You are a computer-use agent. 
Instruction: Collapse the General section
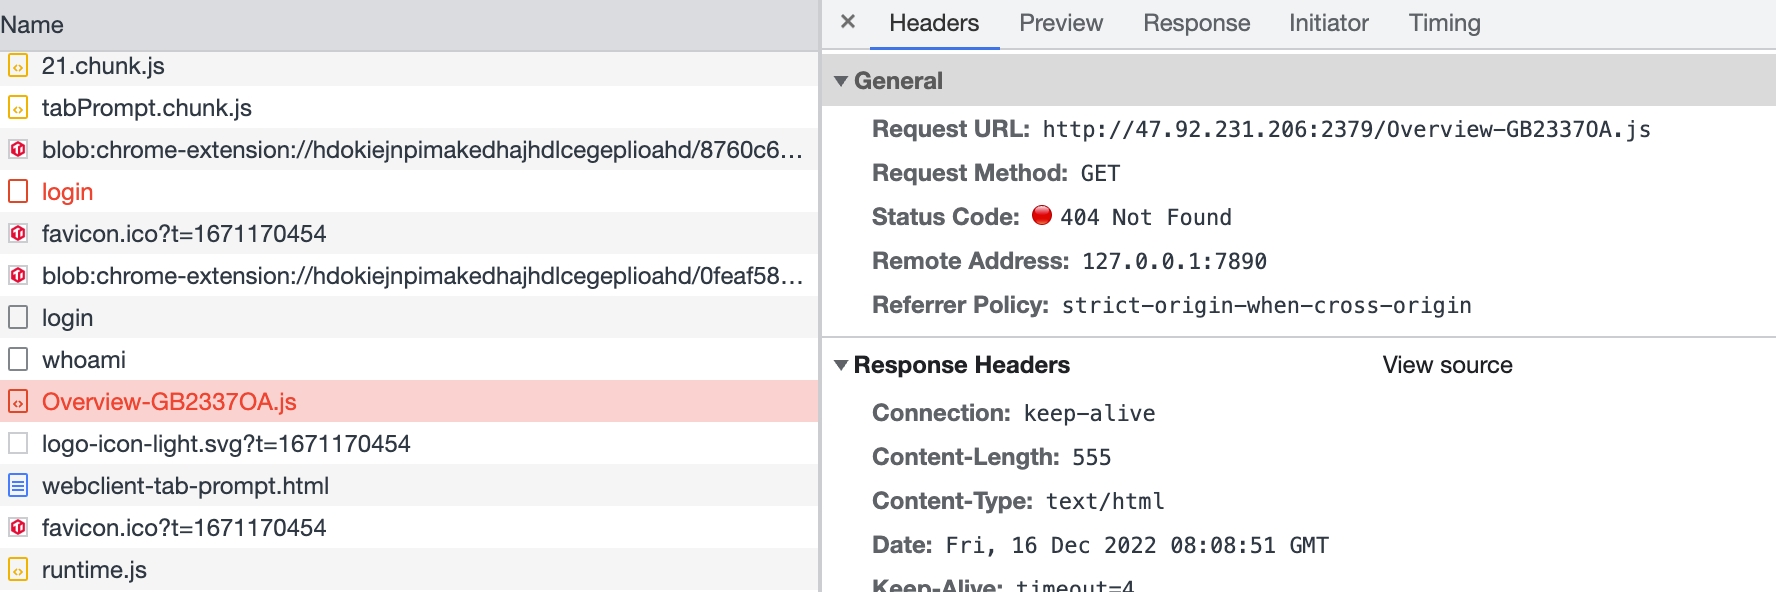[841, 81]
